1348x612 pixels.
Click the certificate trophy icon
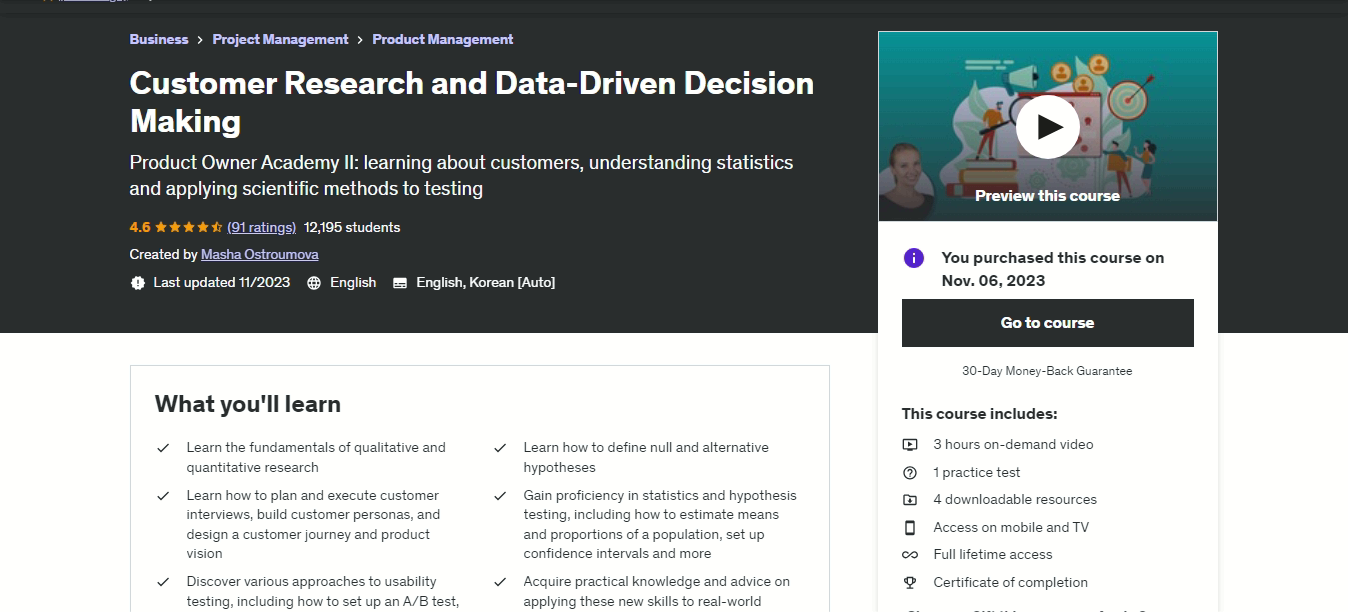[910, 583]
